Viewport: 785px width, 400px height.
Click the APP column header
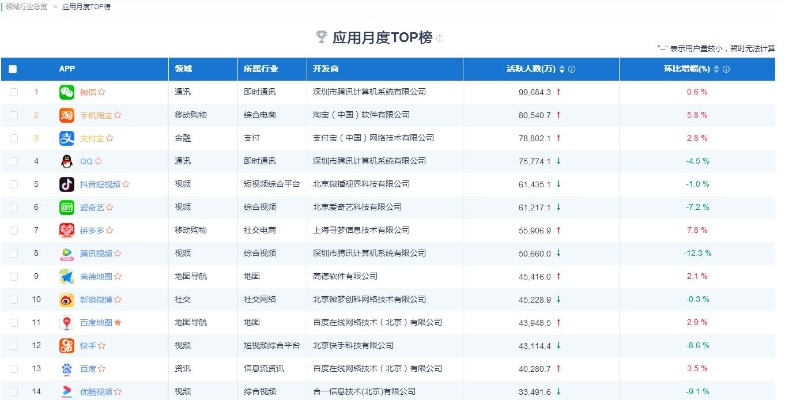pos(67,69)
